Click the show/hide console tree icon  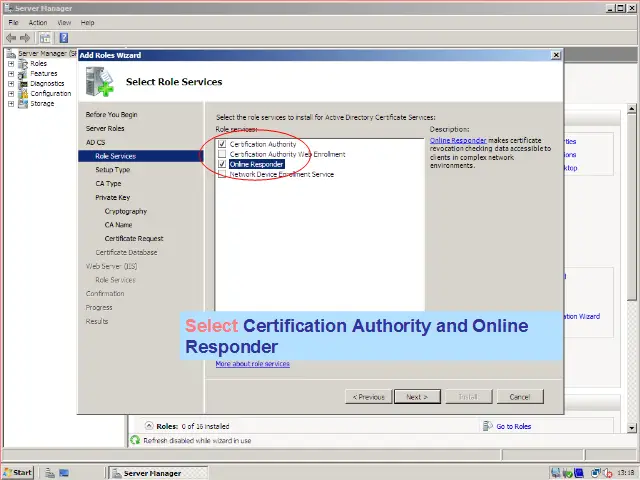[x=45, y=37]
